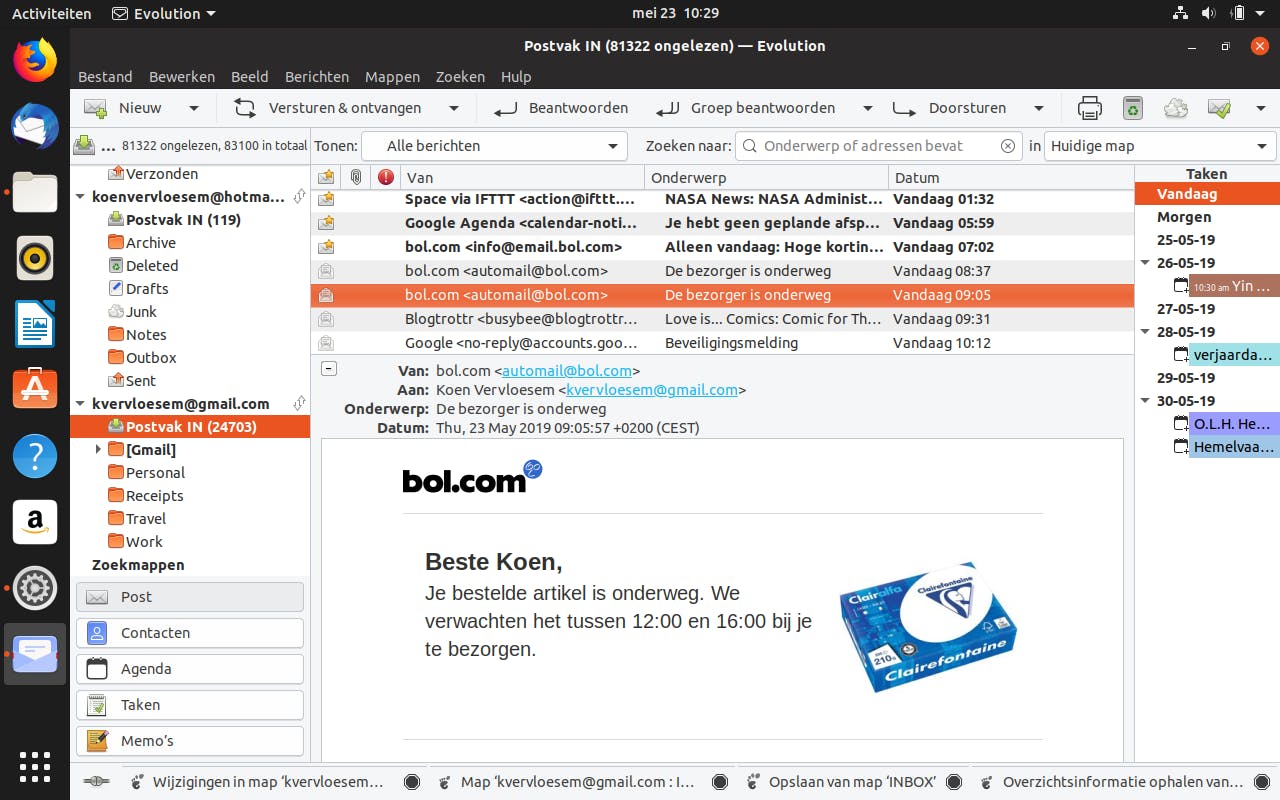
Task: Mark message as junk via toolbar icon
Action: point(1176,108)
